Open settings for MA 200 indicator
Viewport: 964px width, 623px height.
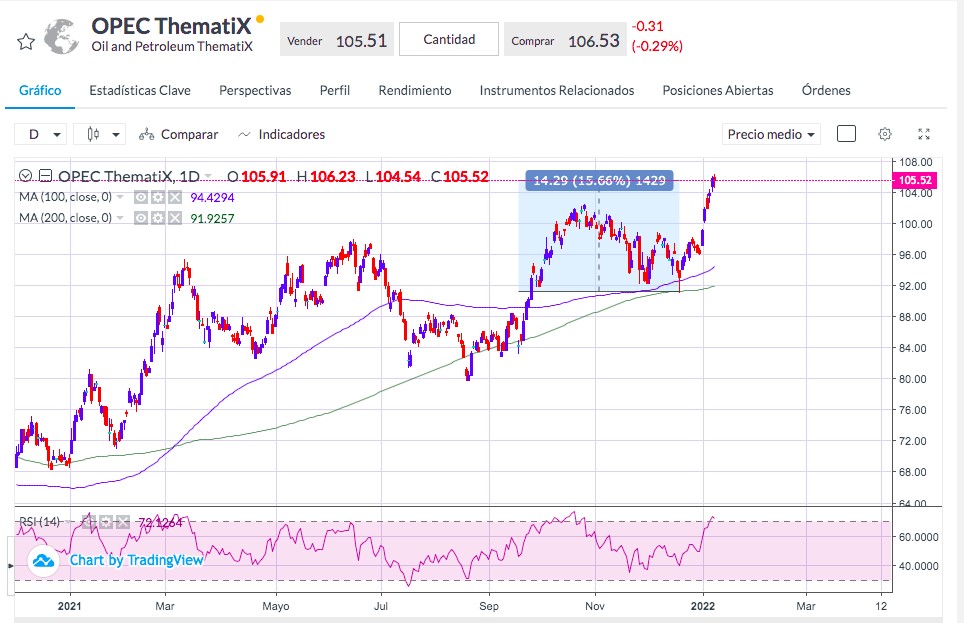(158, 218)
